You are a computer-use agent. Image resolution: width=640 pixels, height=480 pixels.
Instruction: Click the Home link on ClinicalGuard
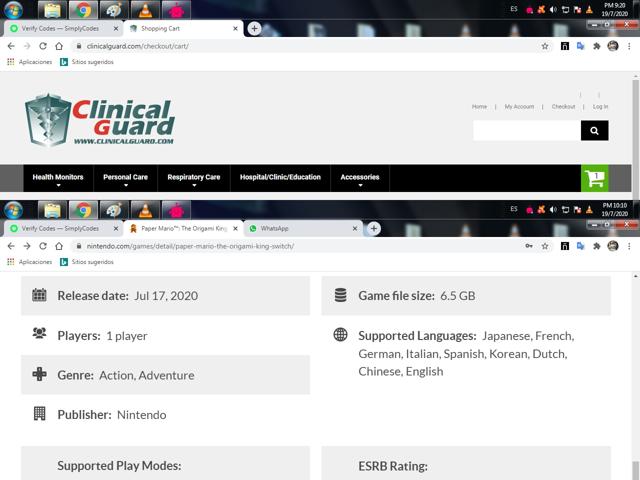click(479, 107)
